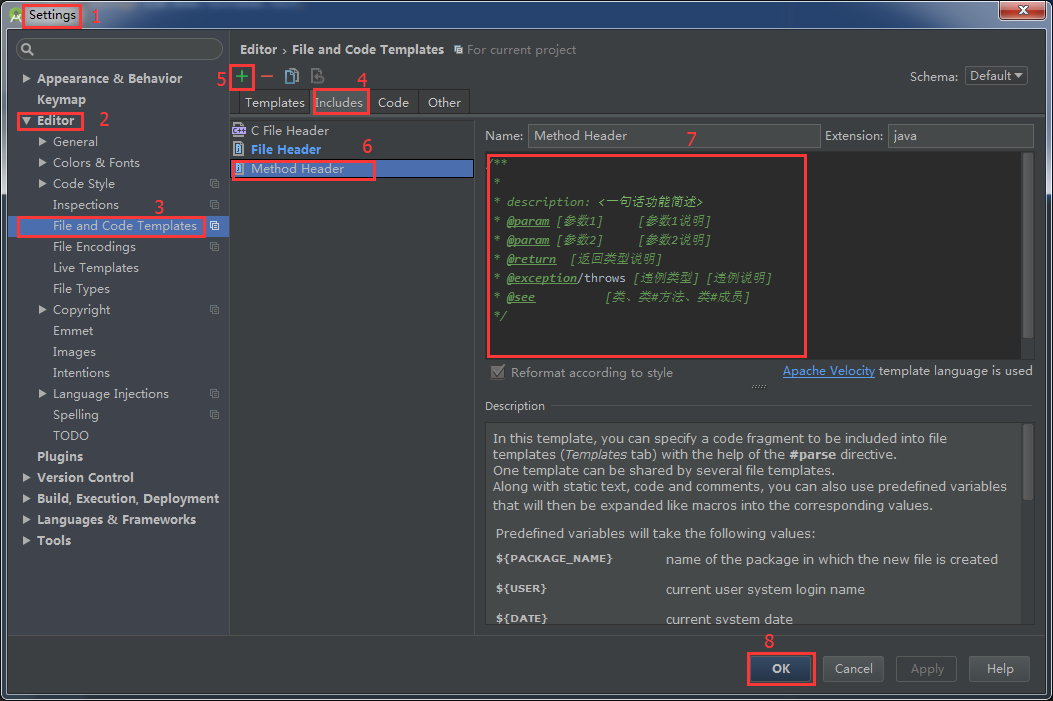This screenshot has height=701, width=1053.
Task: Create a new template with the plus icon
Action: (241, 76)
